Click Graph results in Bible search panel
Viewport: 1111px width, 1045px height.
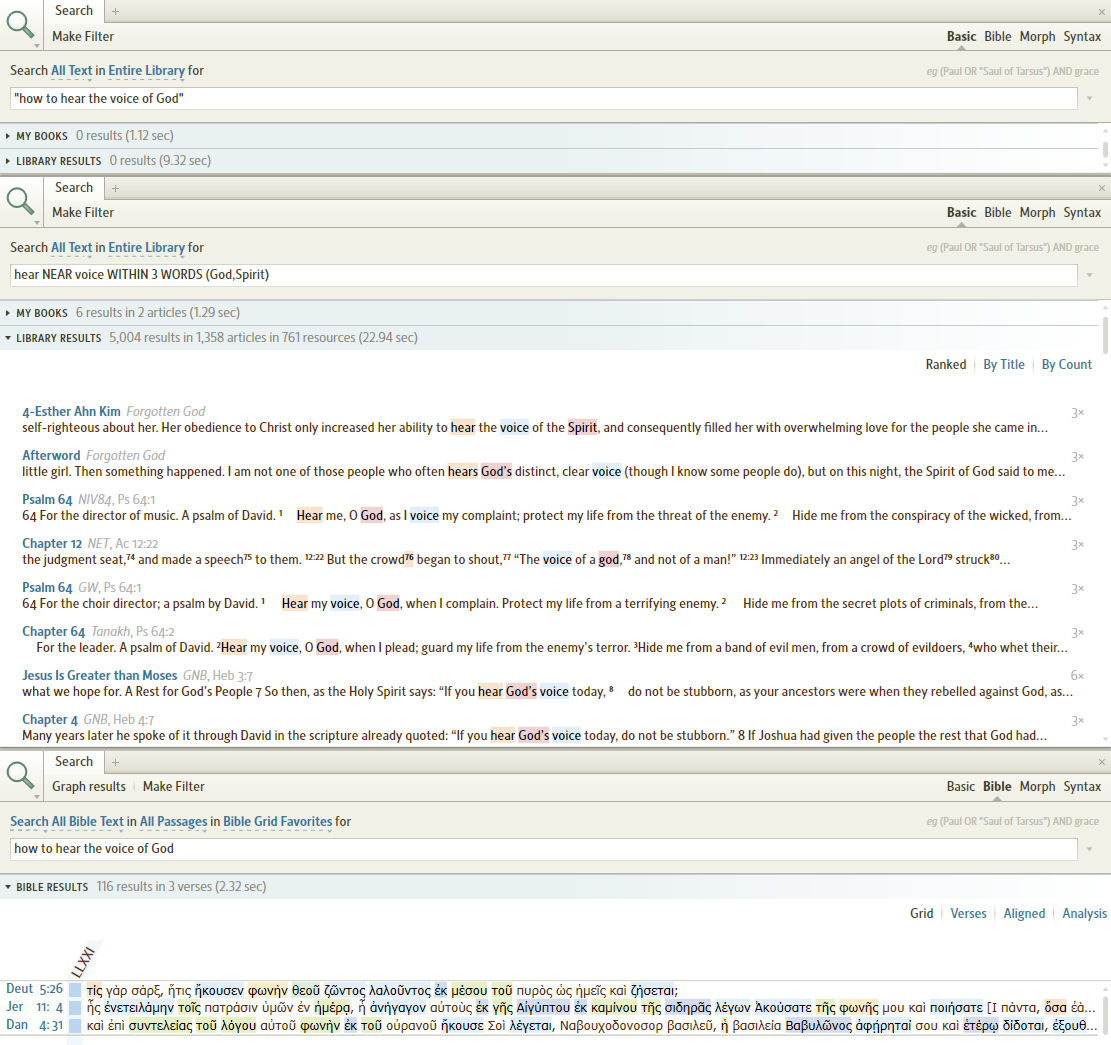coord(89,786)
